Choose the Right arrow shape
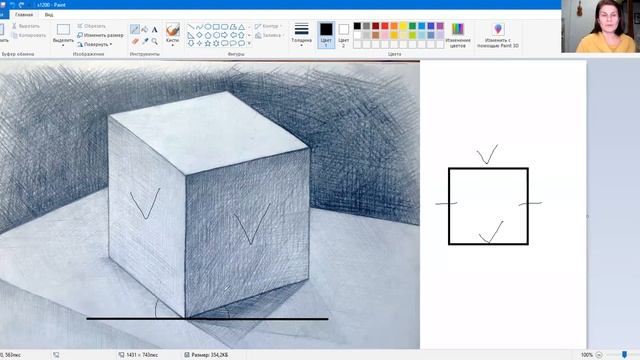Image resolution: width=640 pixels, height=360 pixels. pos(224,35)
